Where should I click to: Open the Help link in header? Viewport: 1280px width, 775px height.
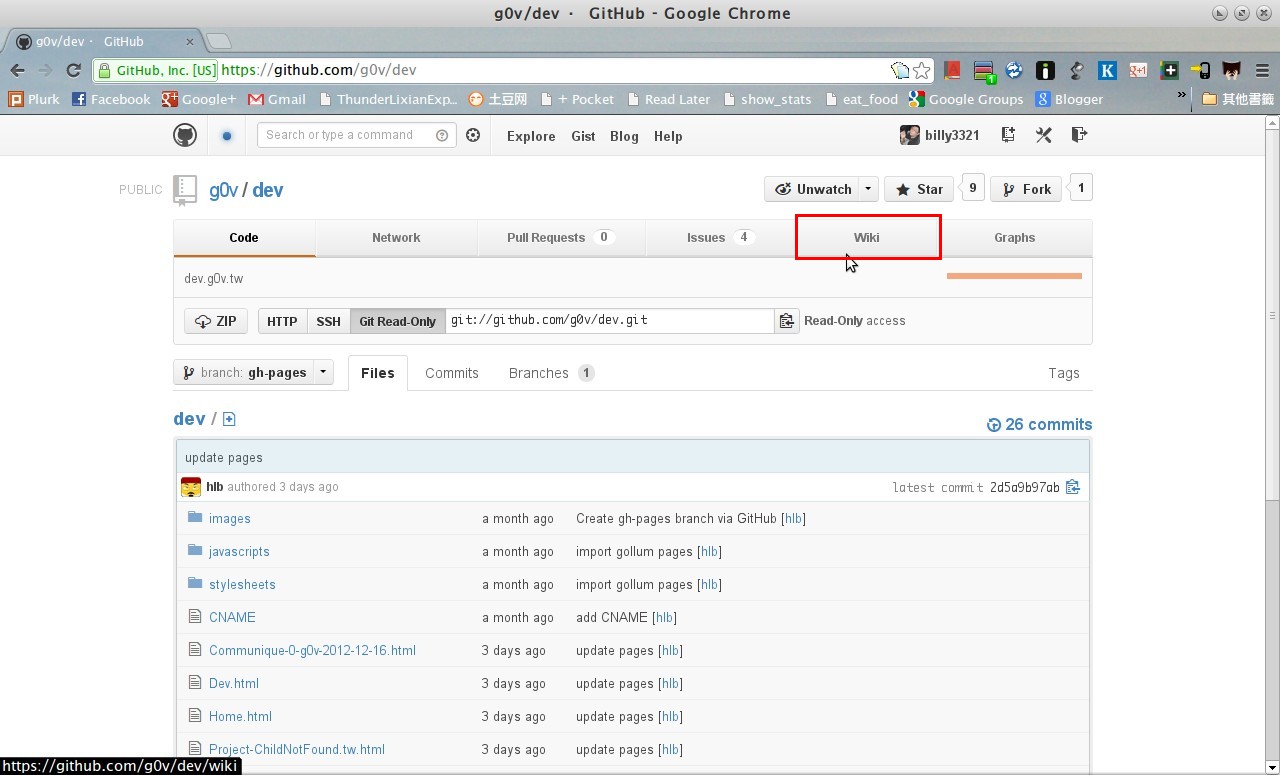pyautogui.click(x=668, y=136)
